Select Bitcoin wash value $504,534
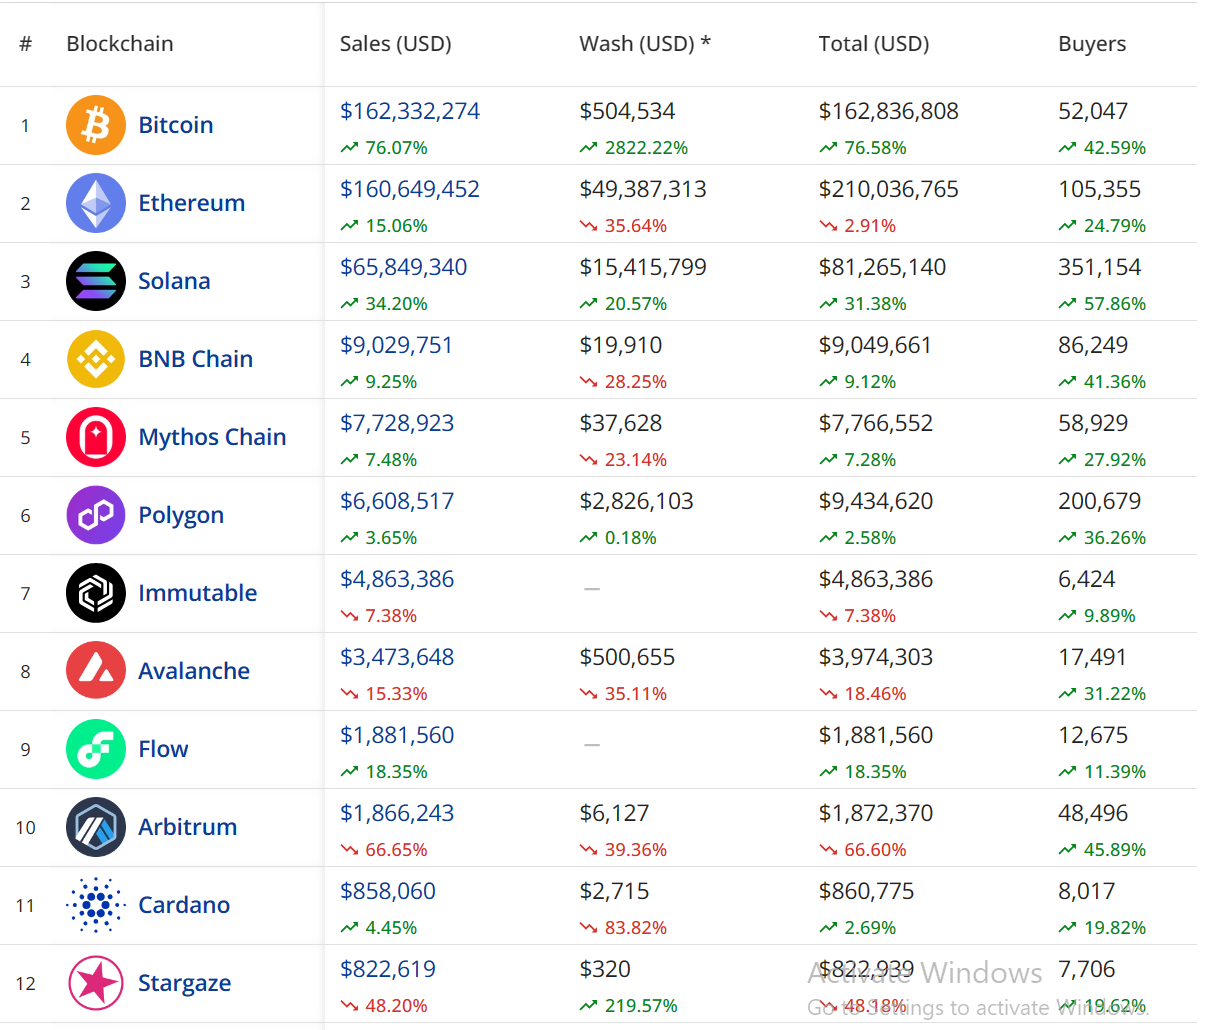The image size is (1206, 1030). coord(627,111)
